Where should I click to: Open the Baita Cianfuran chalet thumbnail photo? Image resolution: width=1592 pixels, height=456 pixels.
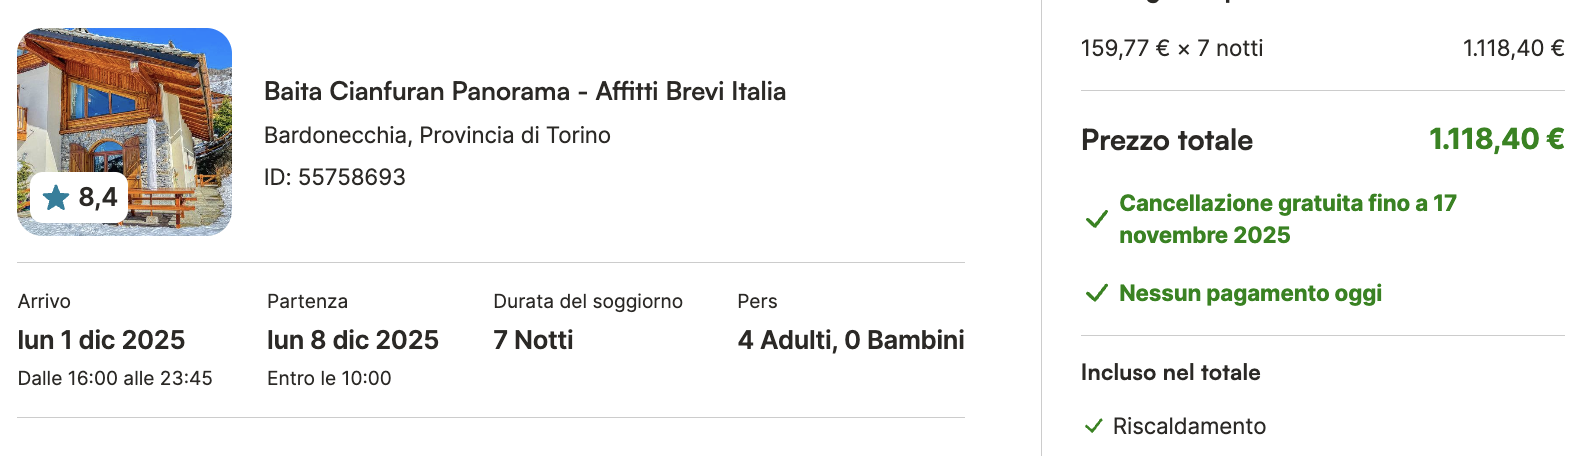point(125,110)
